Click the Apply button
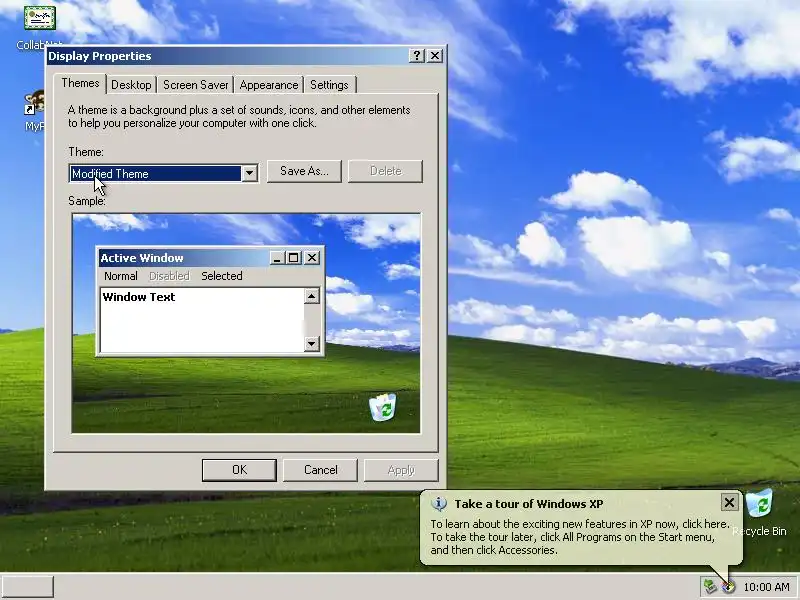Screen dimensions: 800x600 401,470
